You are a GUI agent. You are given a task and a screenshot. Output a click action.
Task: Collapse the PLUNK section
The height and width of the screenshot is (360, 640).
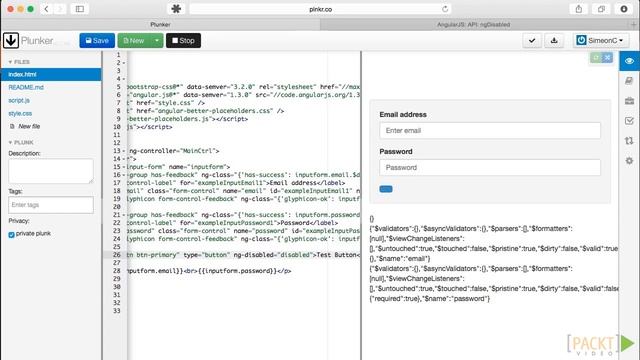click(x=21, y=142)
